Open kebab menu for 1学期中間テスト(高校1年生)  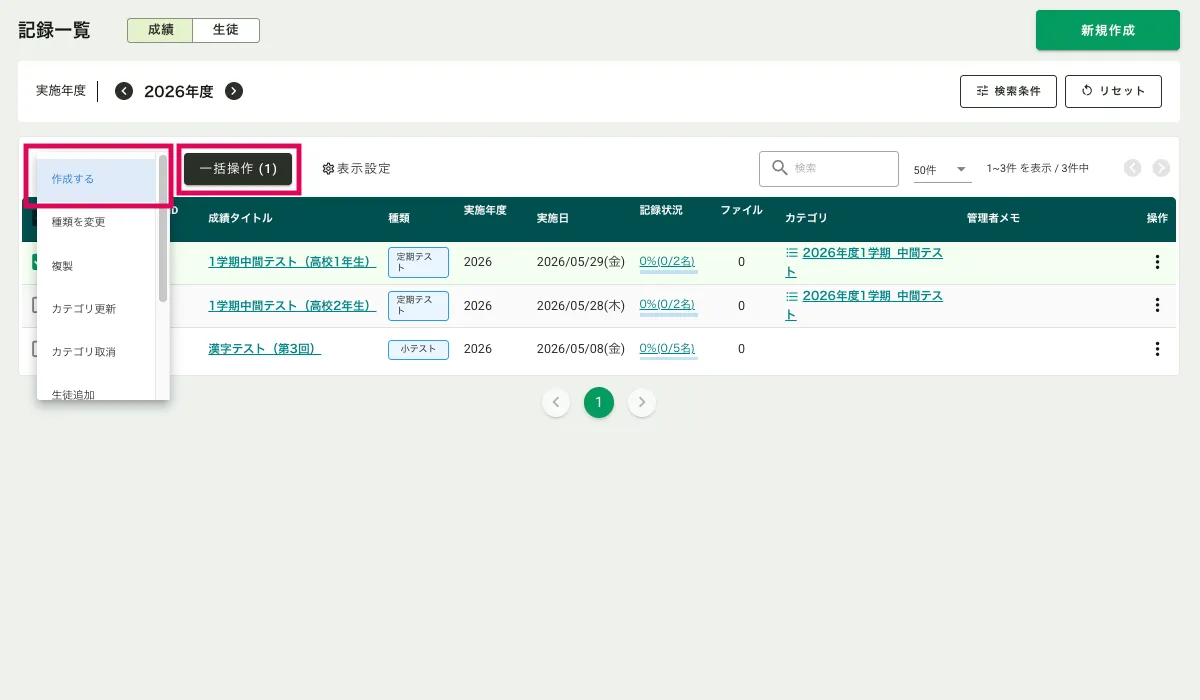(1157, 262)
